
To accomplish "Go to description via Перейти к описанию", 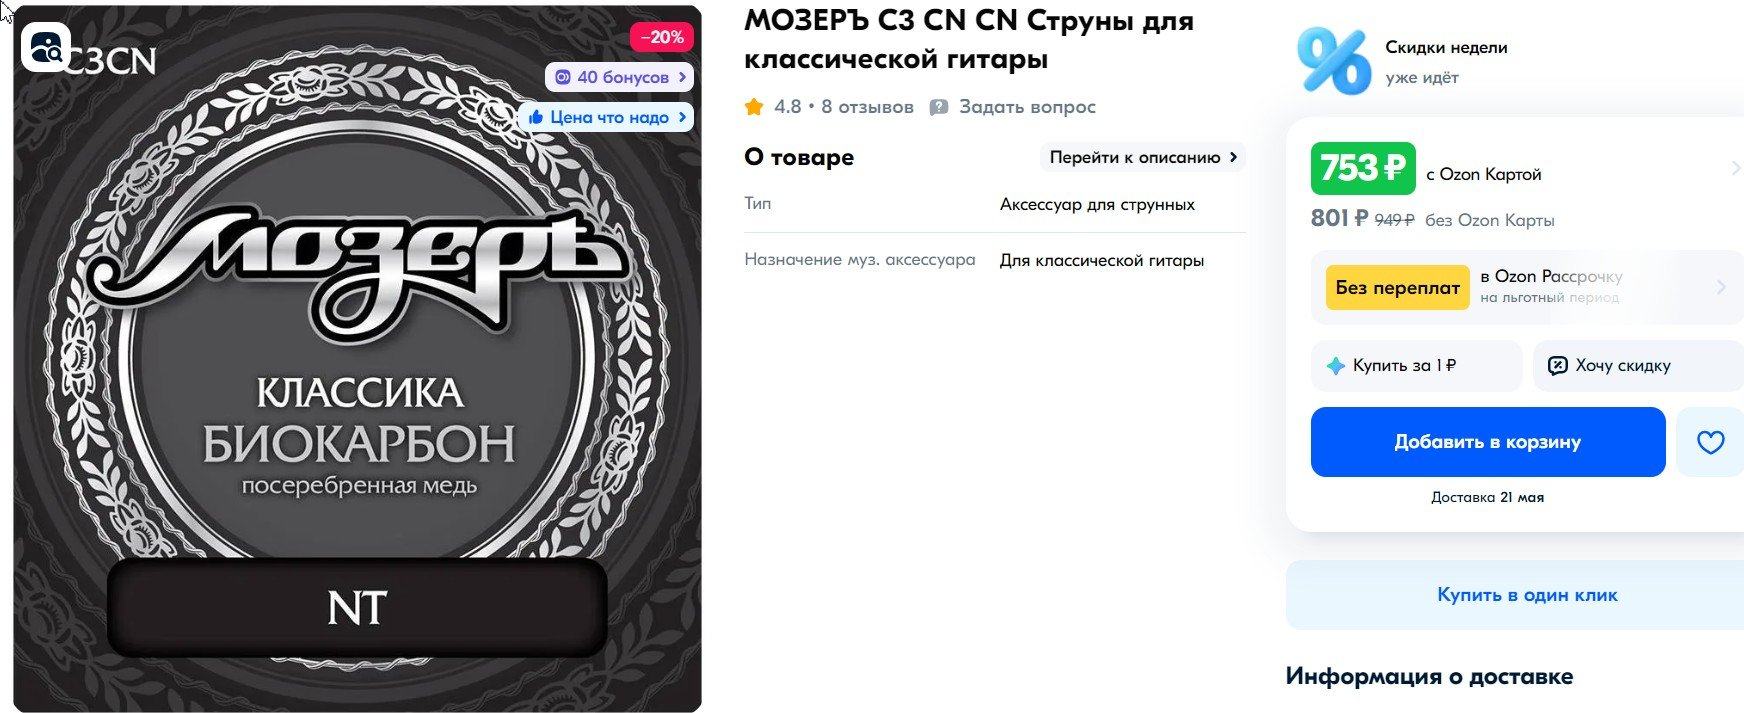I will 1143,157.
